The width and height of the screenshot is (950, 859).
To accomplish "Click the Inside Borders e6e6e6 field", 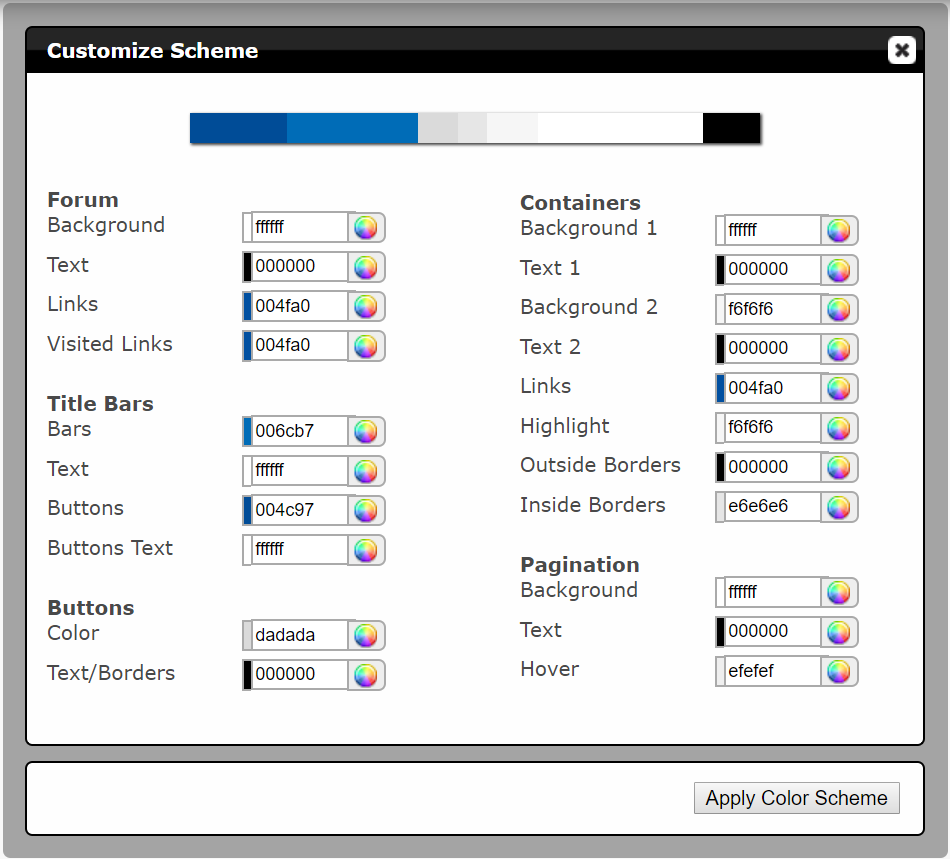I will [773, 506].
